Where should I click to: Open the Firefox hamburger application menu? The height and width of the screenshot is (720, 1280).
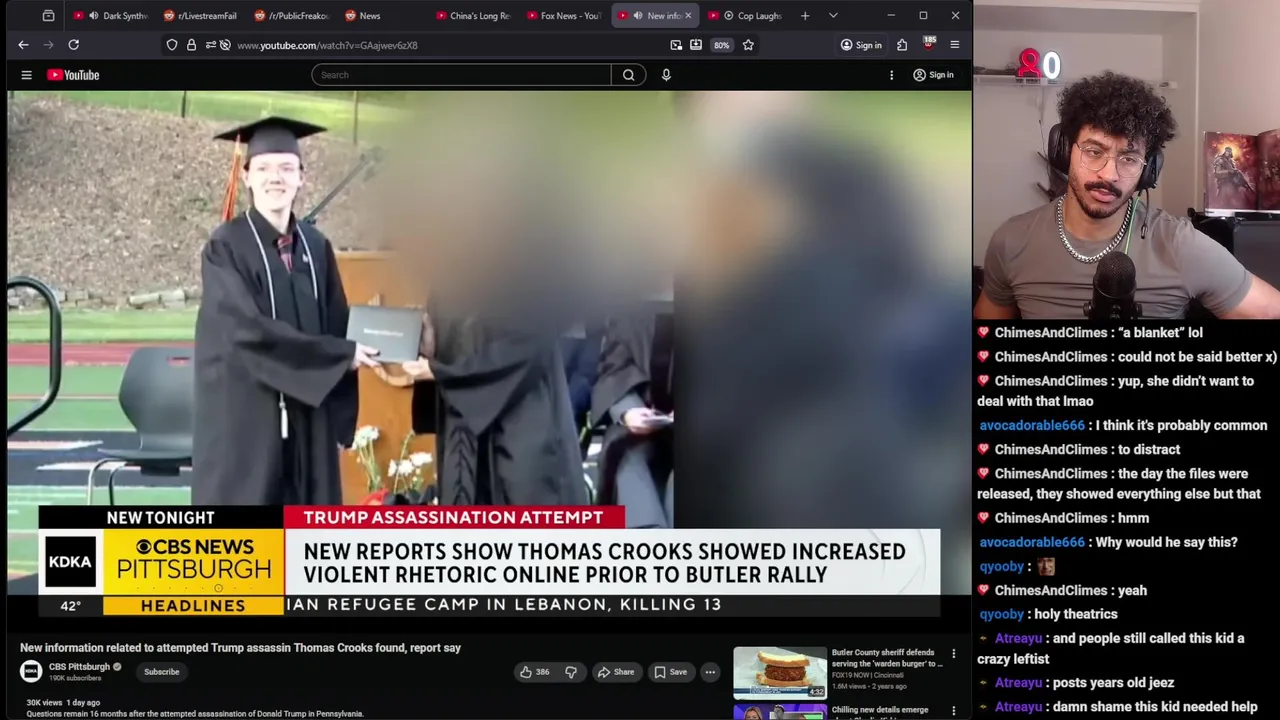954,45
